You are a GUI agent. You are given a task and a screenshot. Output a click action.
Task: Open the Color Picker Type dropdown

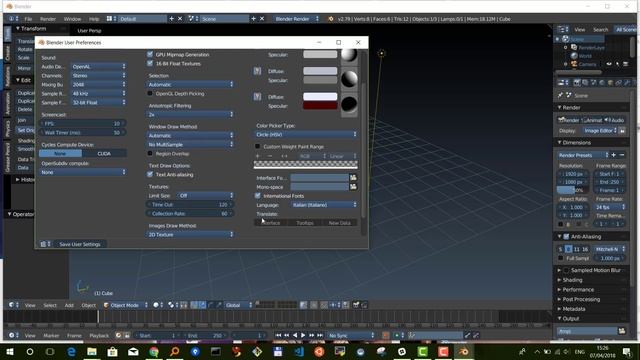click(306, 134)
